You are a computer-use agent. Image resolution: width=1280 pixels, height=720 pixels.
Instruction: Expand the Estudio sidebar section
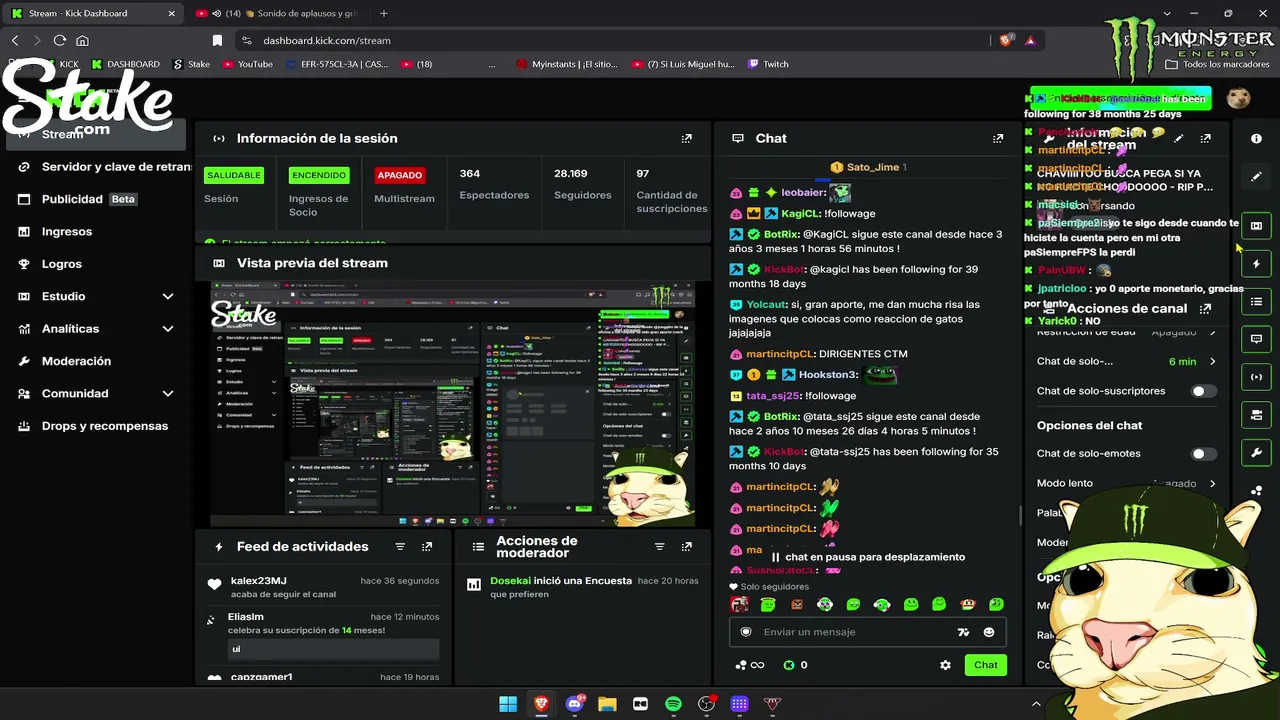pyautogui.click(x=96, y=296)
